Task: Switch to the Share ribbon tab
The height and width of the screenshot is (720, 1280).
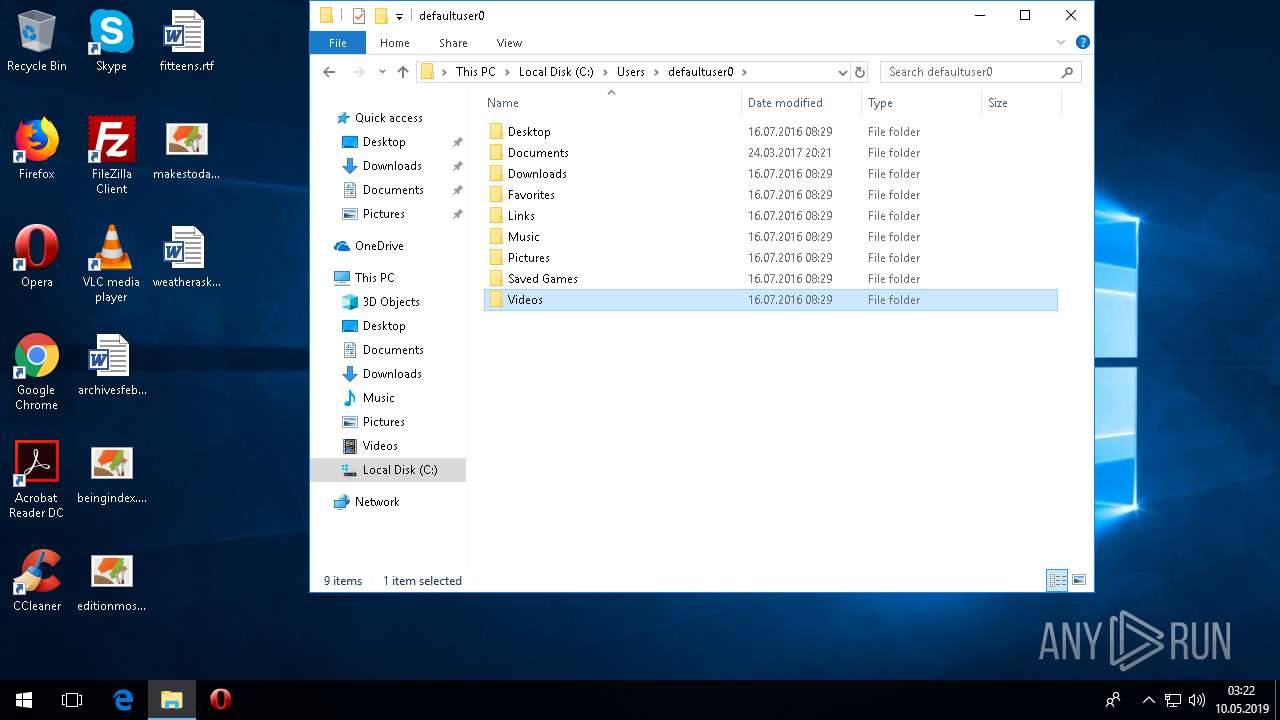Action: click(x=453, y=43)
